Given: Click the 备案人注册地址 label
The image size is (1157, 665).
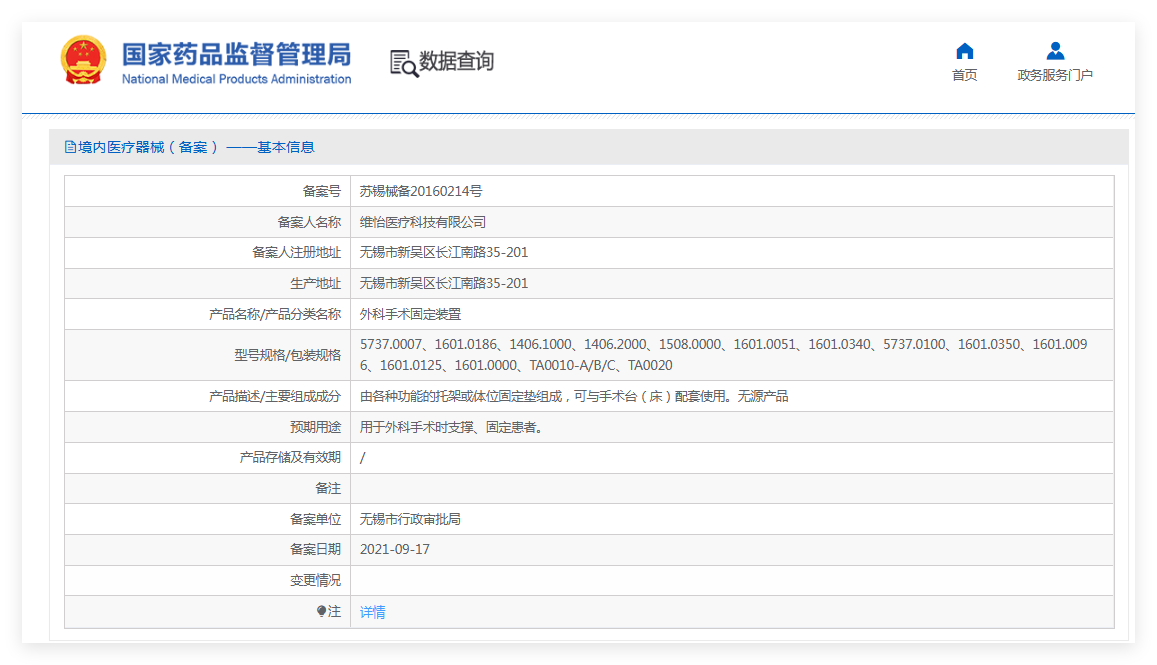Looking at the screenshot, I should coord(297,252).
